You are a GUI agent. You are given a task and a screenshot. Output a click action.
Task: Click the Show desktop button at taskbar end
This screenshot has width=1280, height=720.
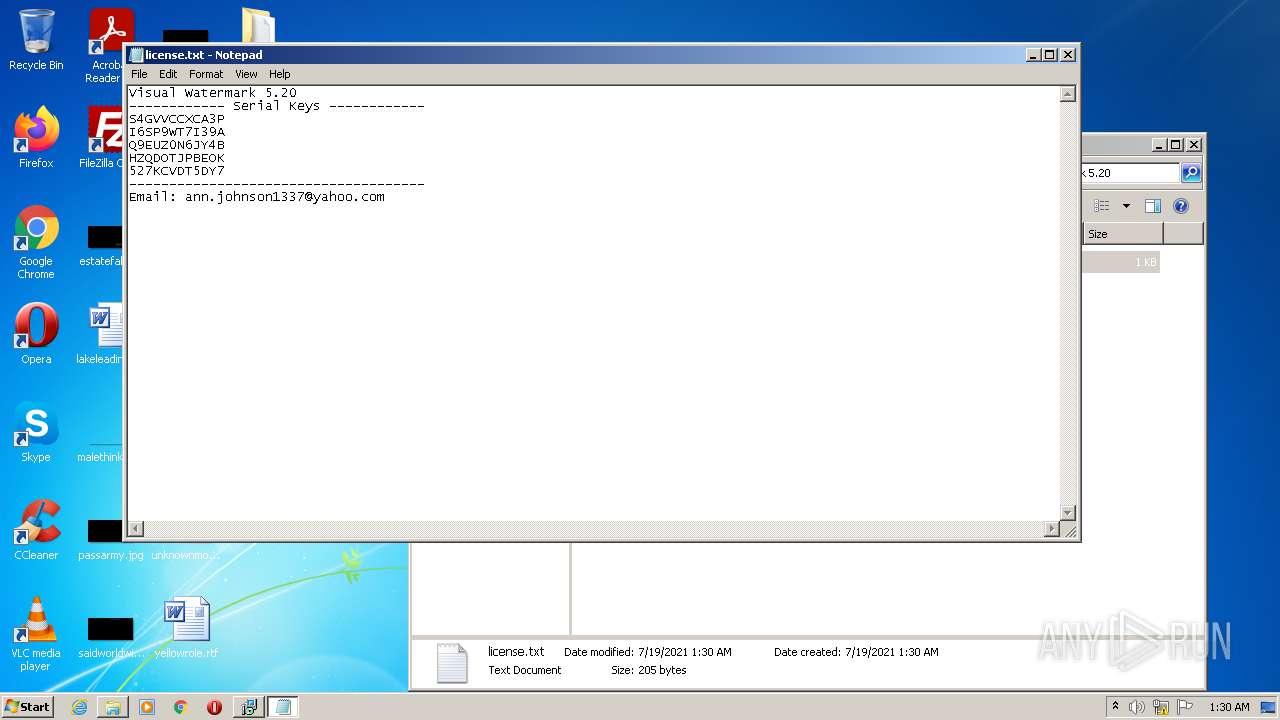(x=1269, y=707)
